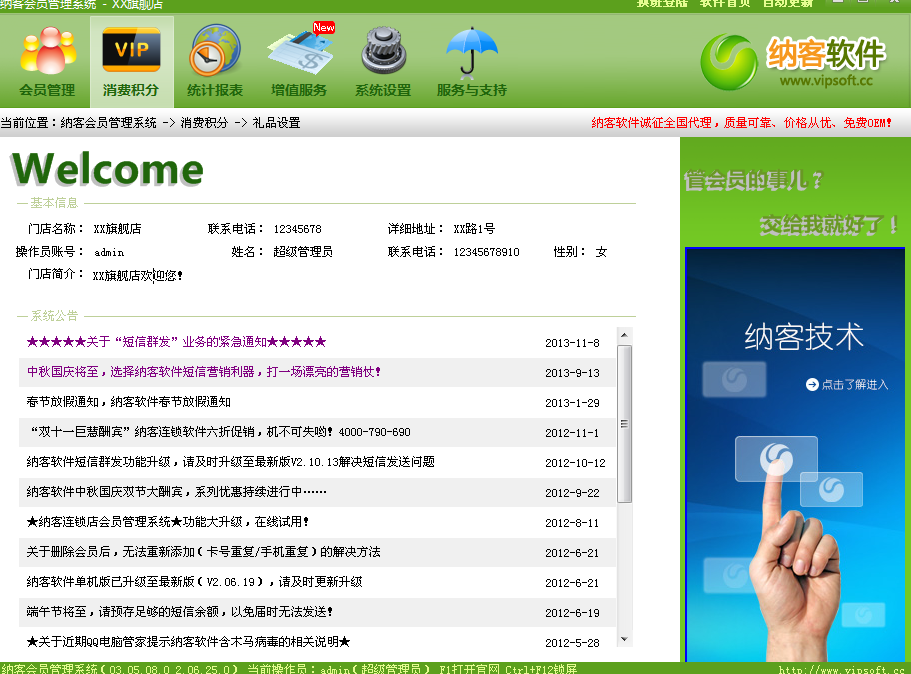Click the announcement list scrollbar thumb

click(x=625, y=423)
